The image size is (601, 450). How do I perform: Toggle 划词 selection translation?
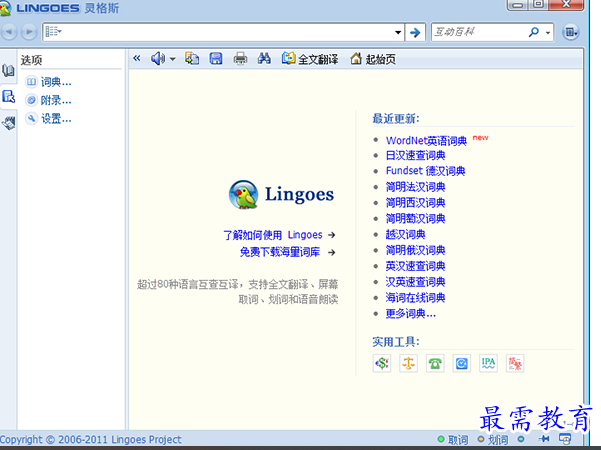pyautogui.click(x=493, y=439)
